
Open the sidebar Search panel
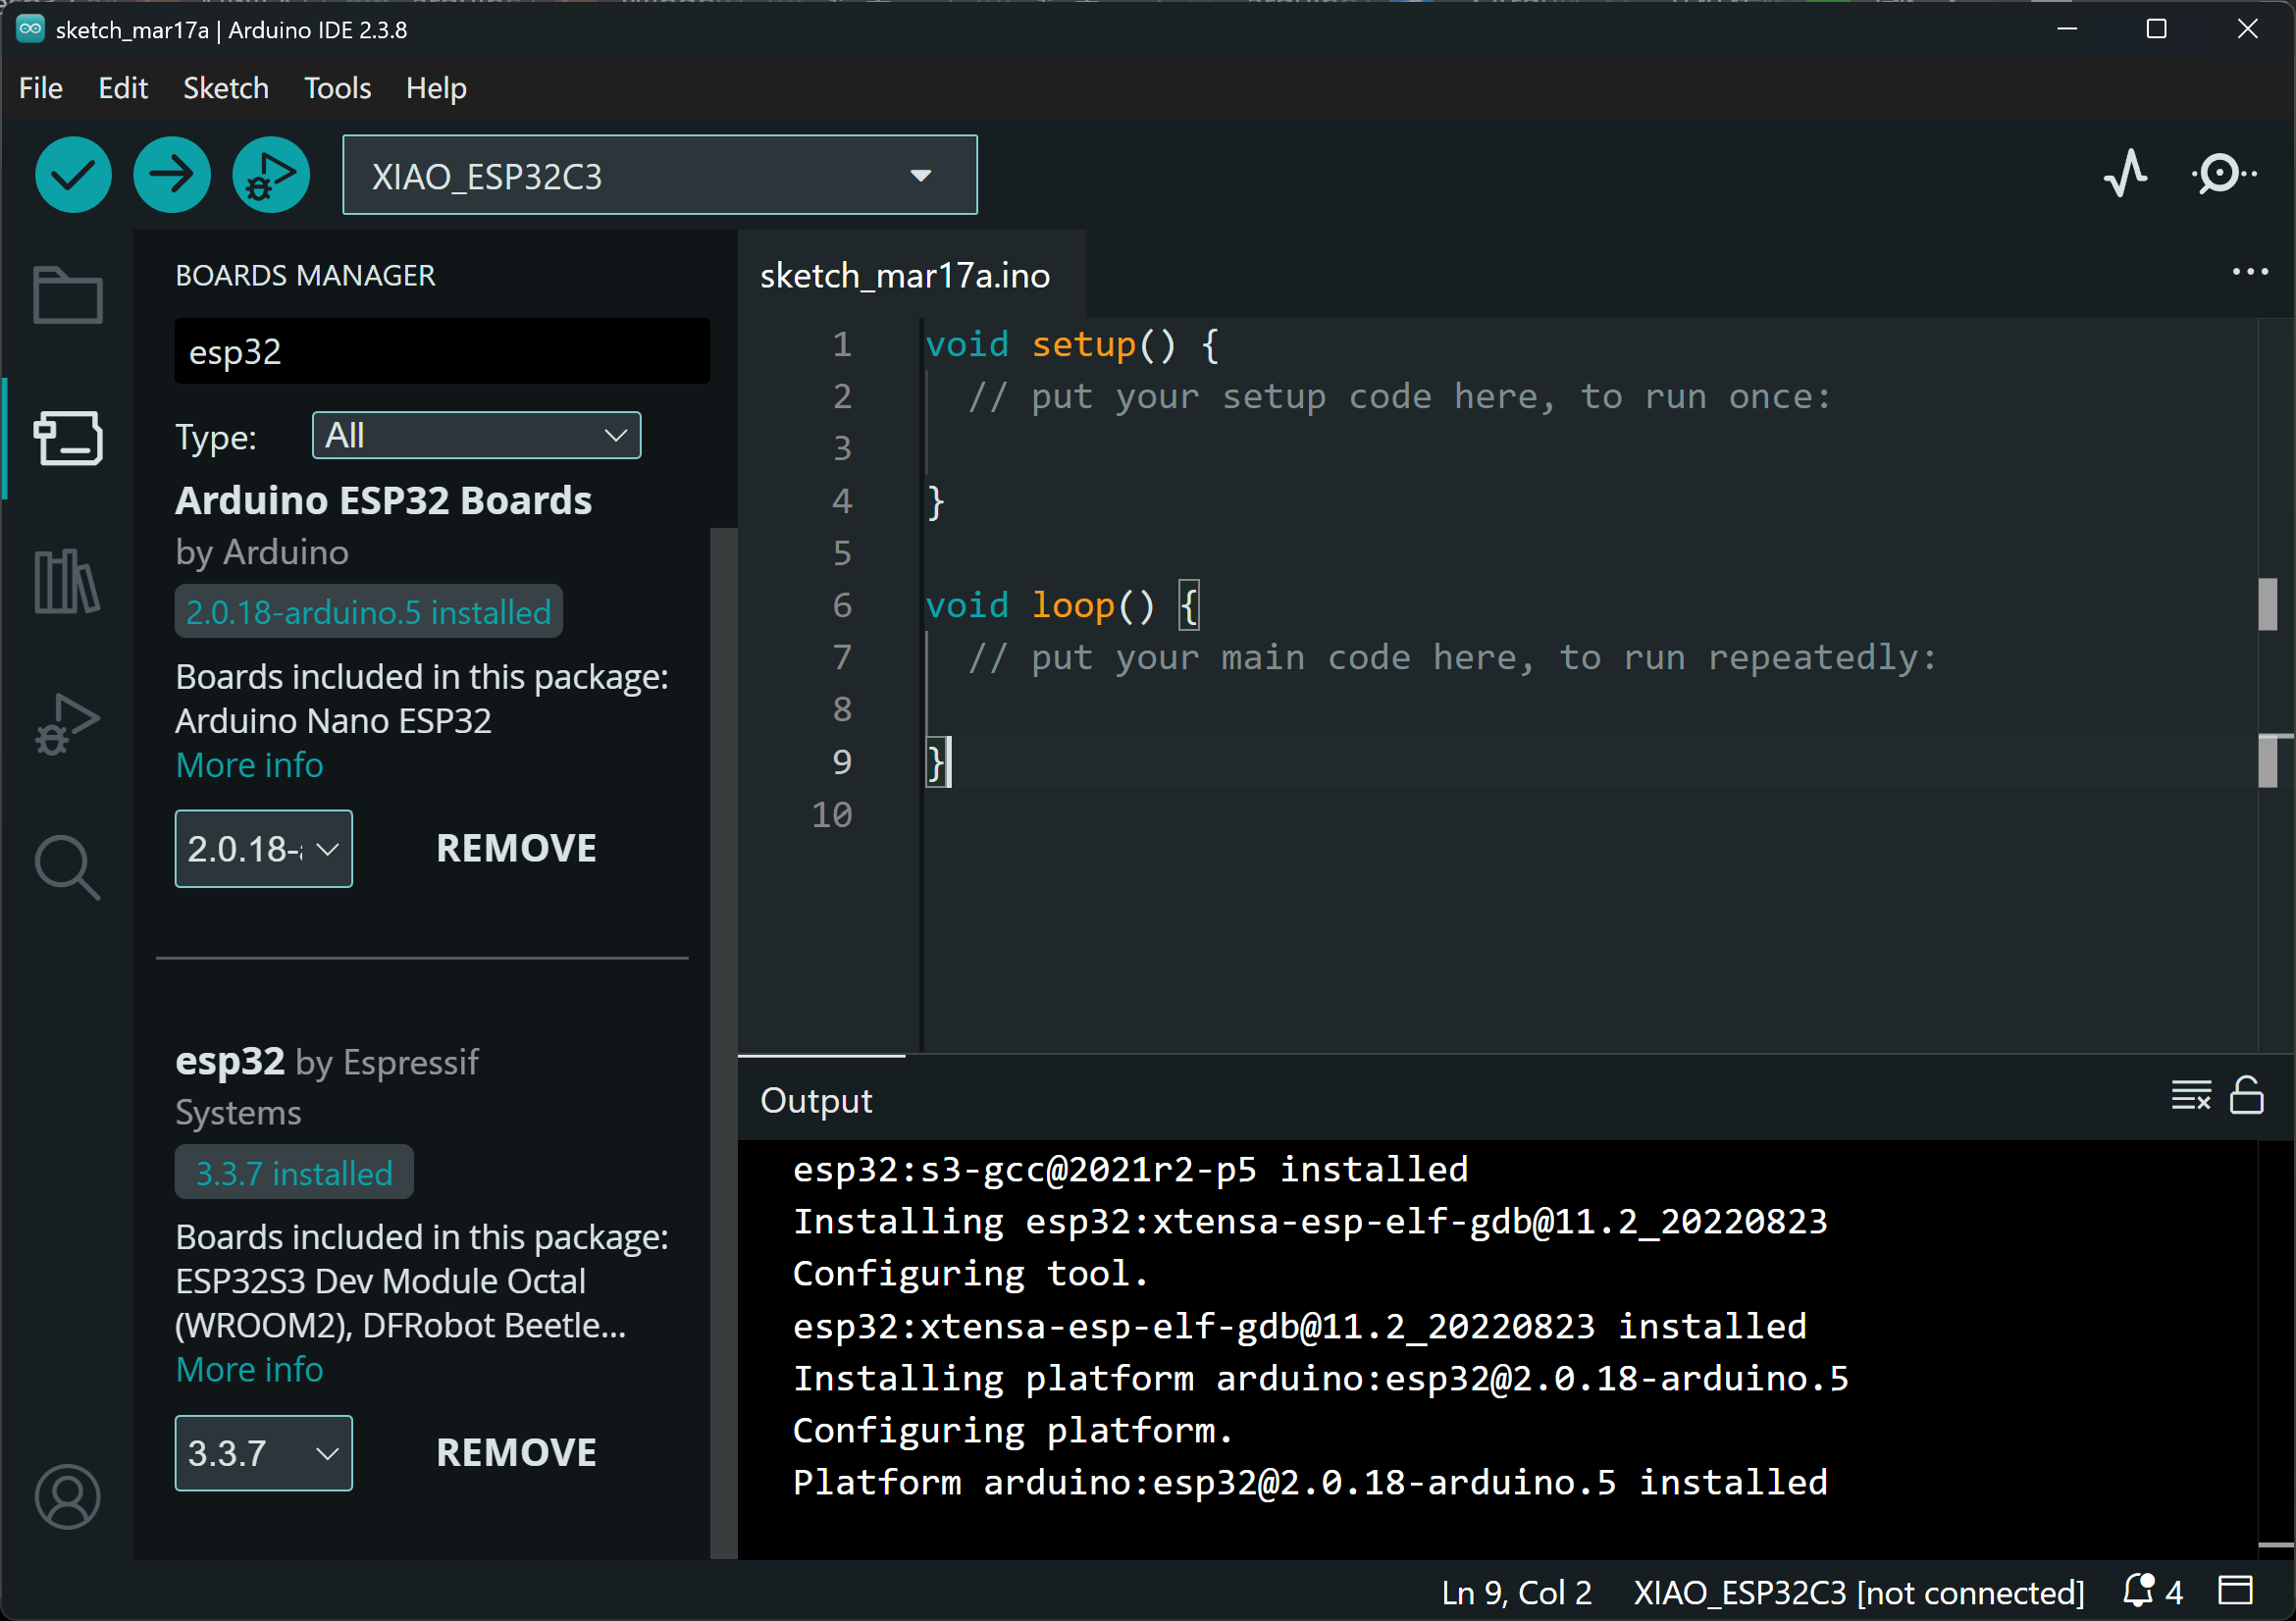[67, 867]
